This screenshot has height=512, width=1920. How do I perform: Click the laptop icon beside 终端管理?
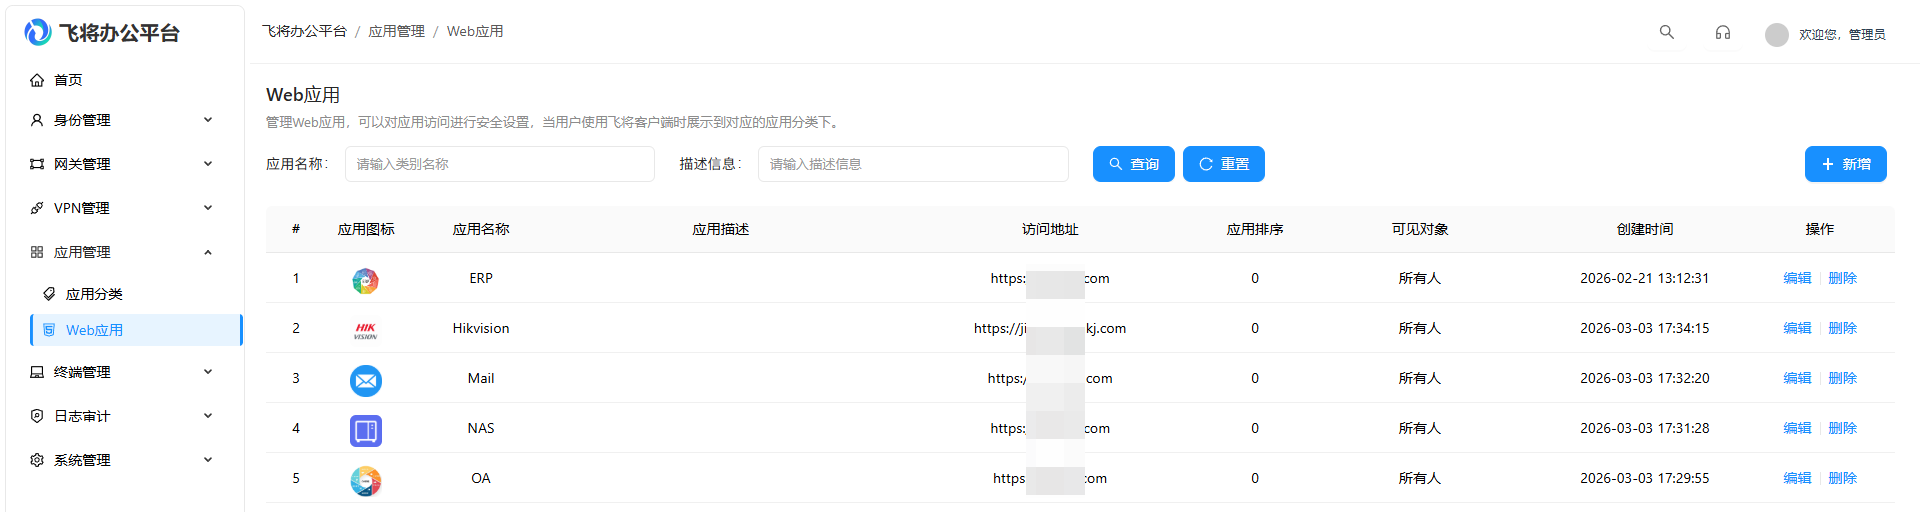pos(37,372)
